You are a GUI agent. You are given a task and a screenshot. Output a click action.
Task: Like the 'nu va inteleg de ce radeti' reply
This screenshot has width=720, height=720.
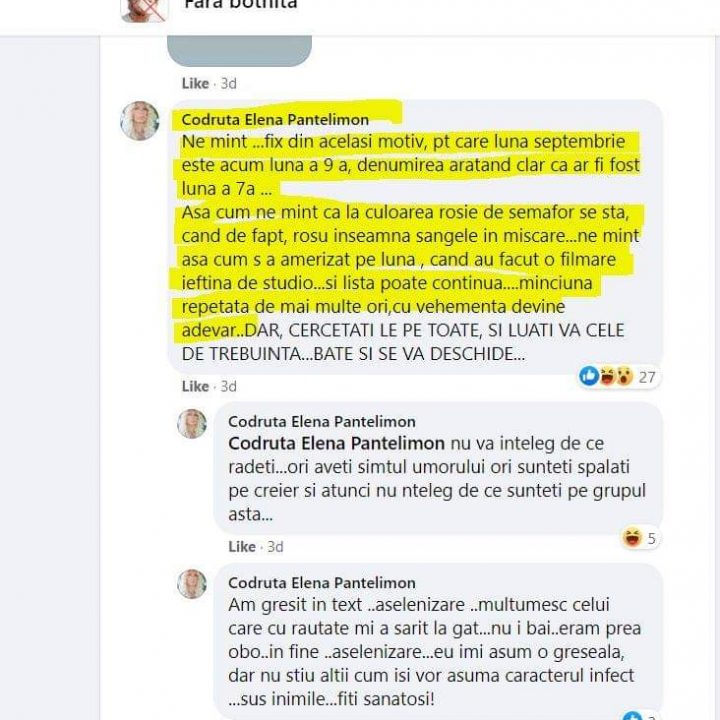(242, 546)
